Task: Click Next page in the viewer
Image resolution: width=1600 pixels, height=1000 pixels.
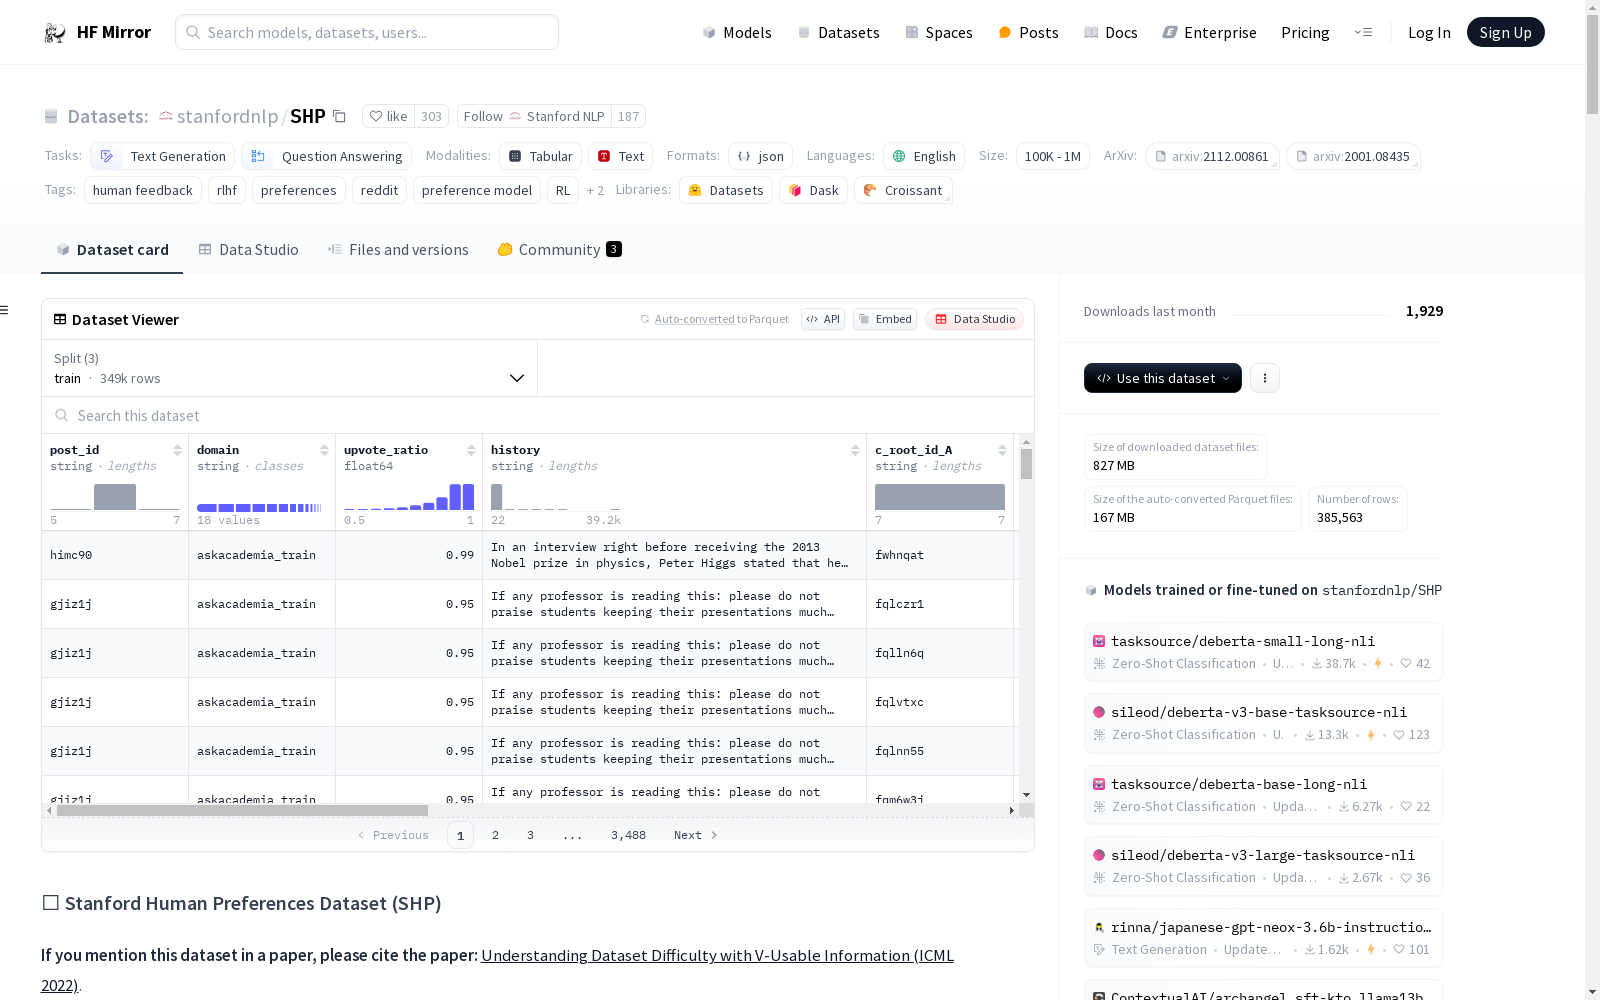Action: point(696,835)
